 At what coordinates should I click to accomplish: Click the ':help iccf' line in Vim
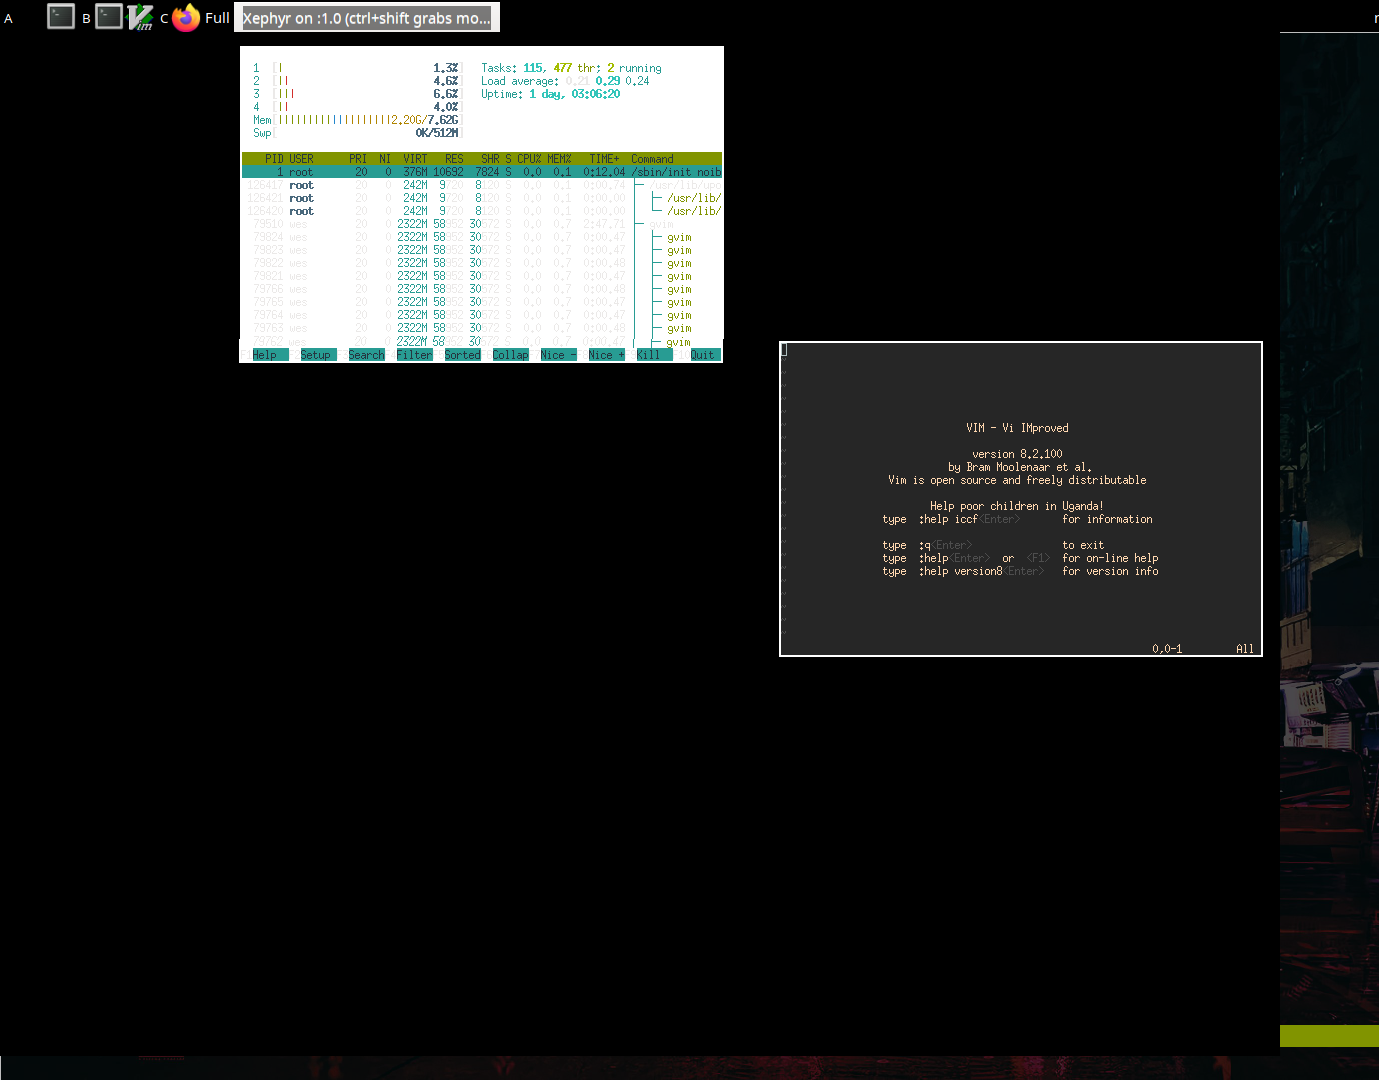click(1017, 519)
